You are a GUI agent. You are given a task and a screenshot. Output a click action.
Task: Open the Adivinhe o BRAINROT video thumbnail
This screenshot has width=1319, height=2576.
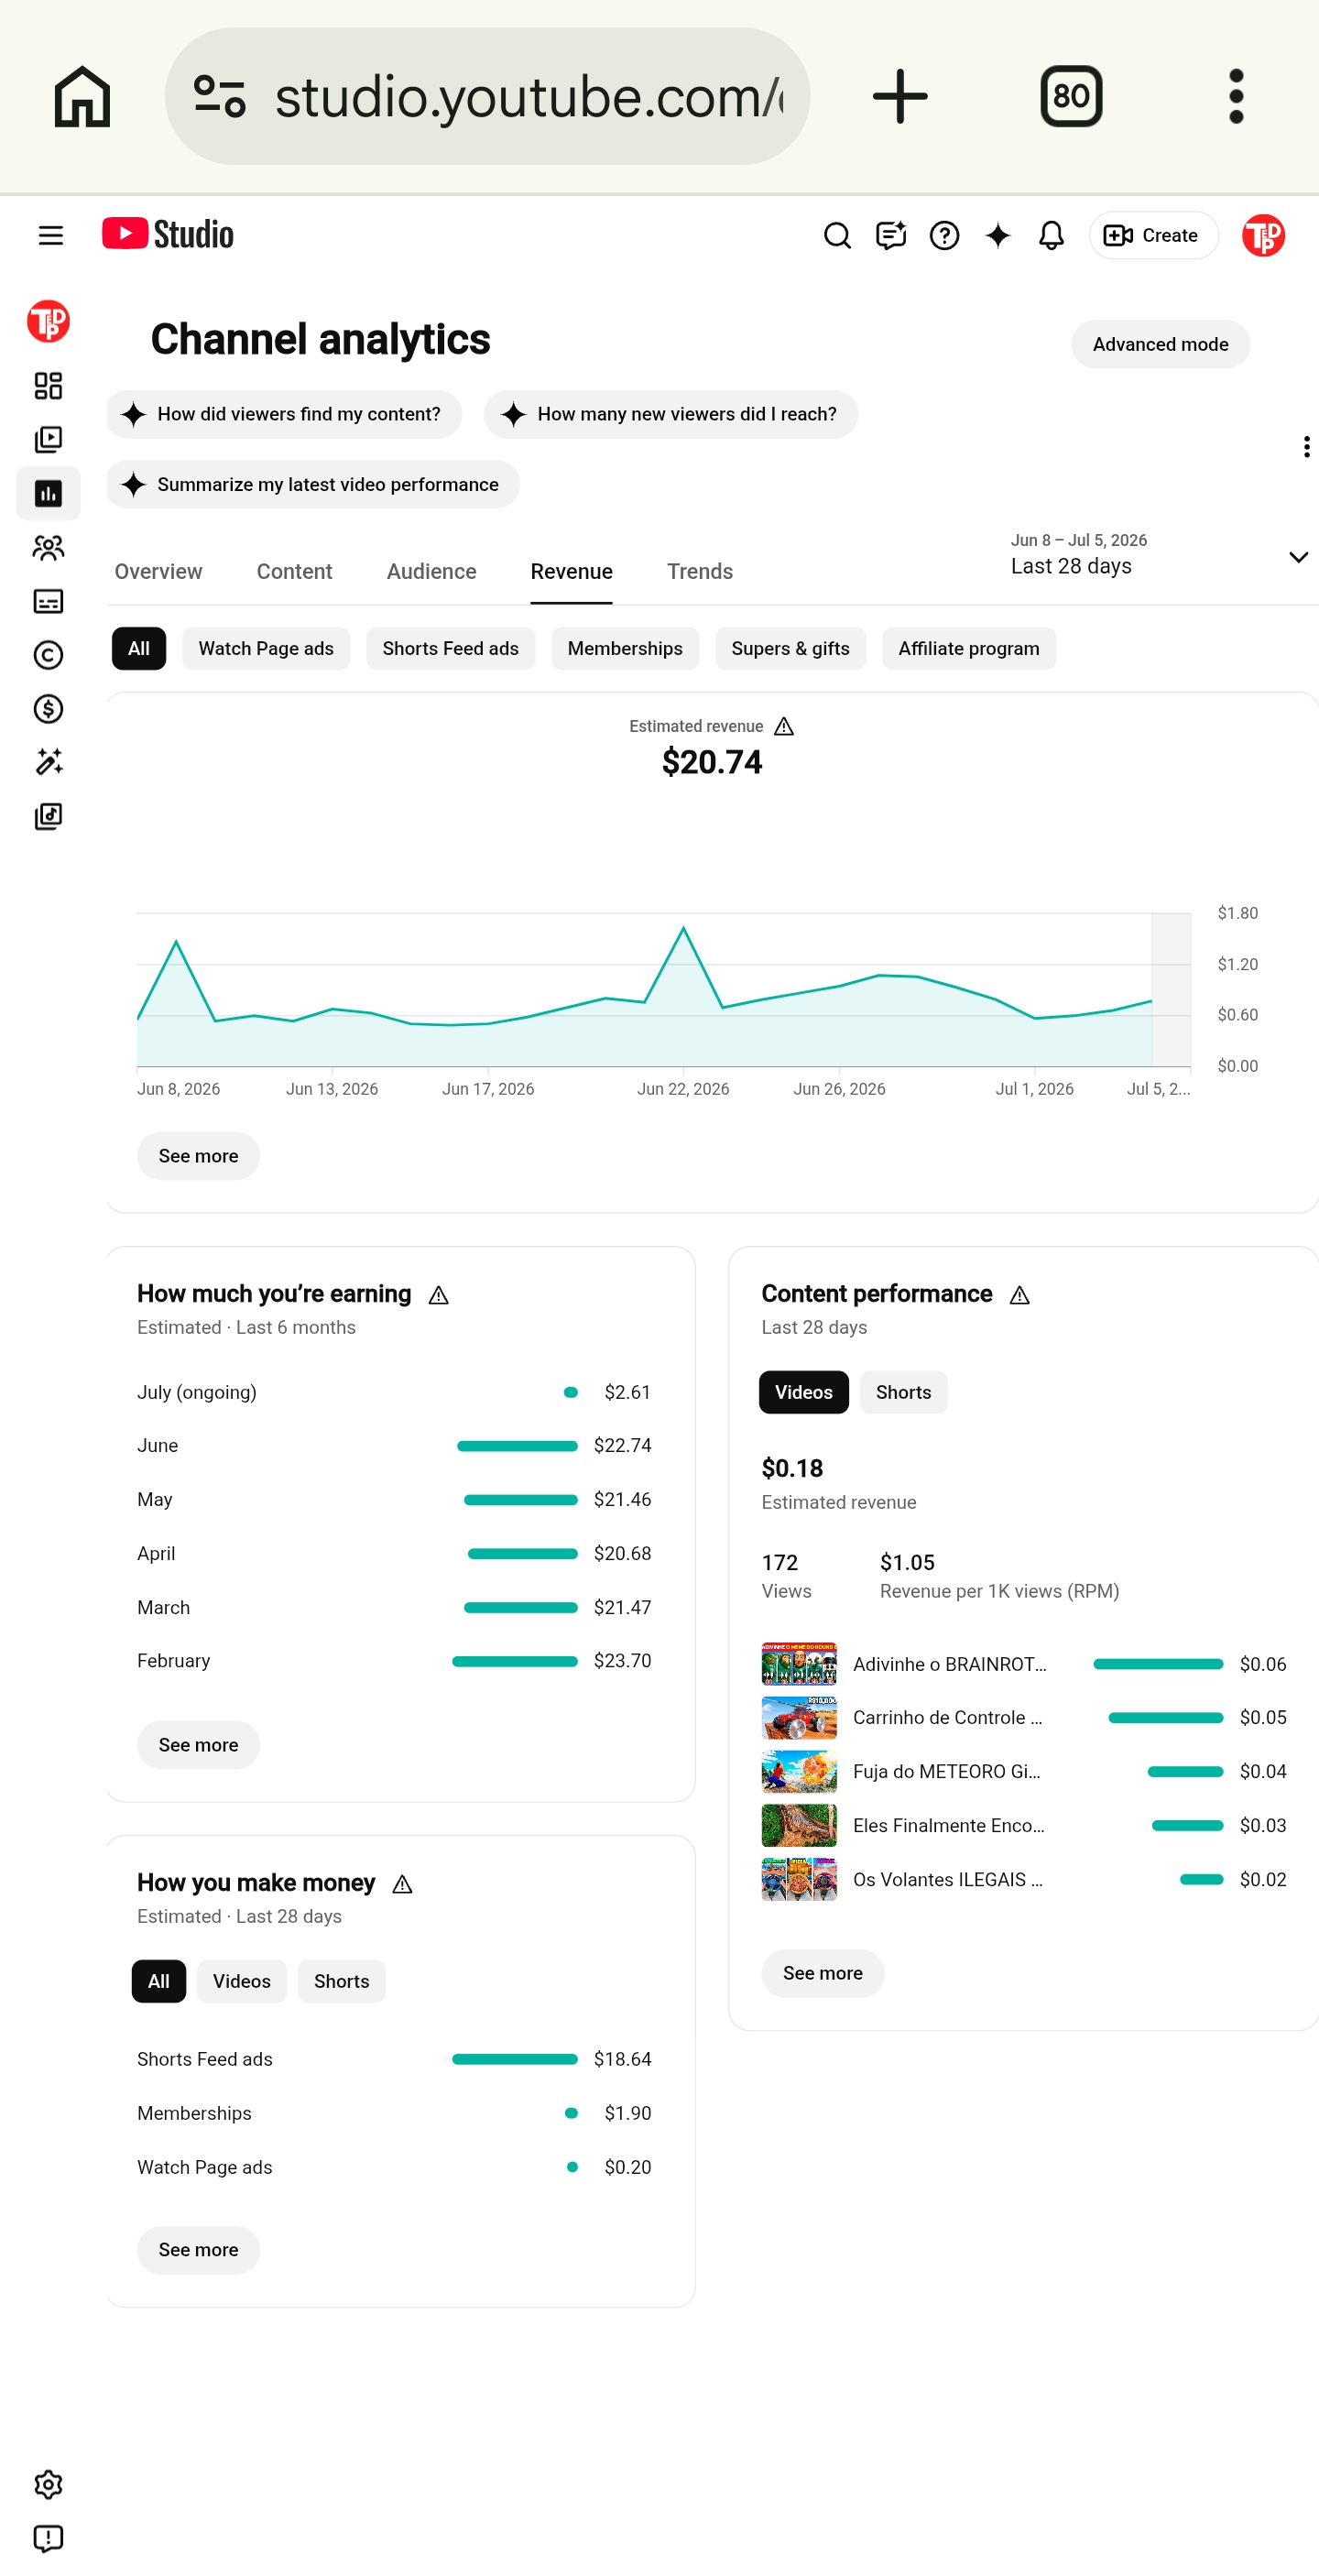pyautogui.click(x=799, y=1665)
